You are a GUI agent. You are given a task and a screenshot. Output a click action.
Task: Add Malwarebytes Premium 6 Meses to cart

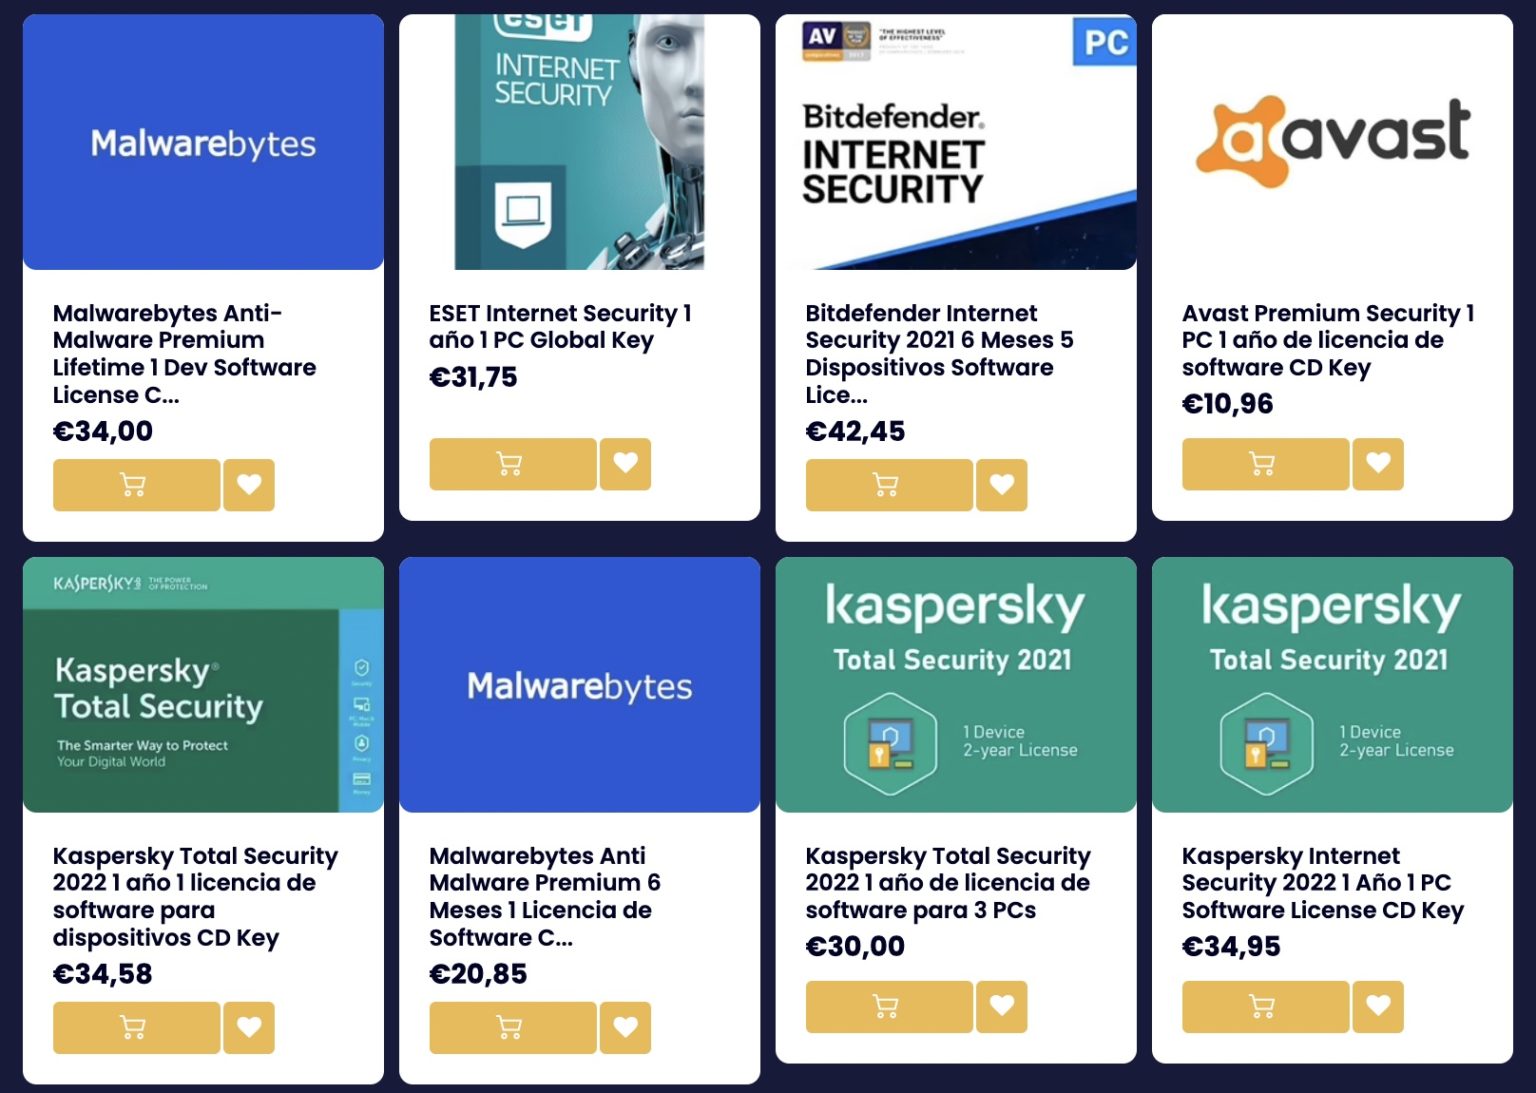(x=512, y=1027)
